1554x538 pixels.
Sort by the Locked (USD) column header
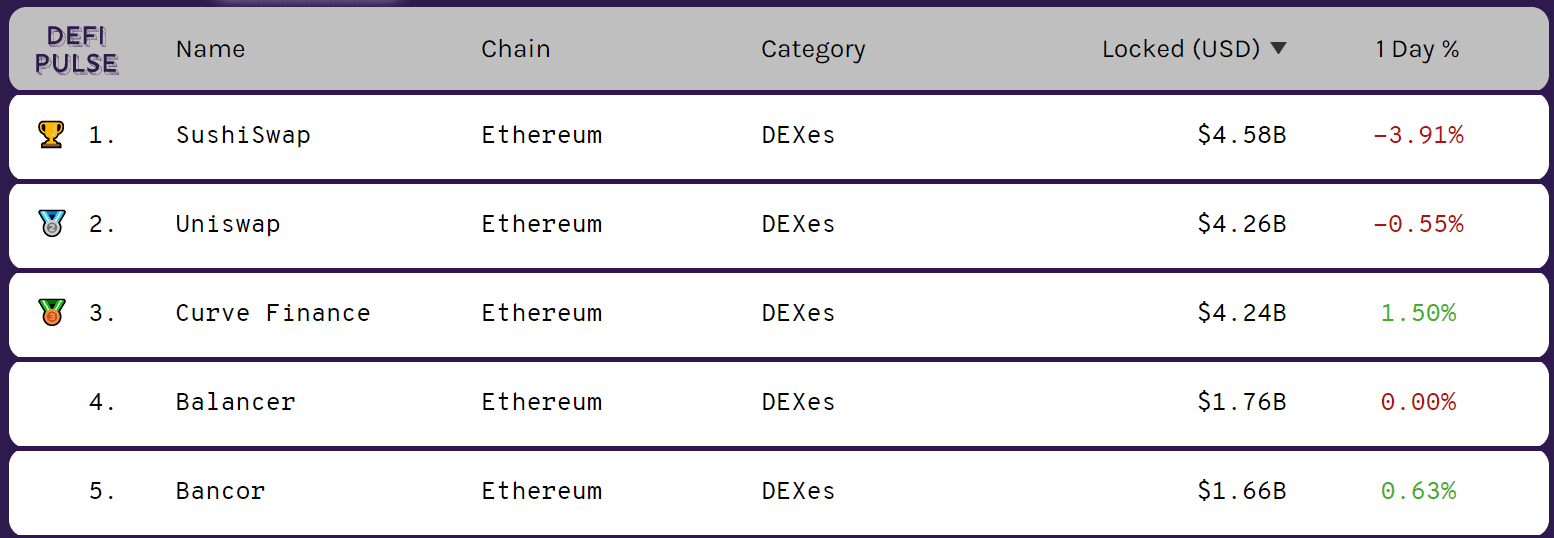coord(1181,49)
